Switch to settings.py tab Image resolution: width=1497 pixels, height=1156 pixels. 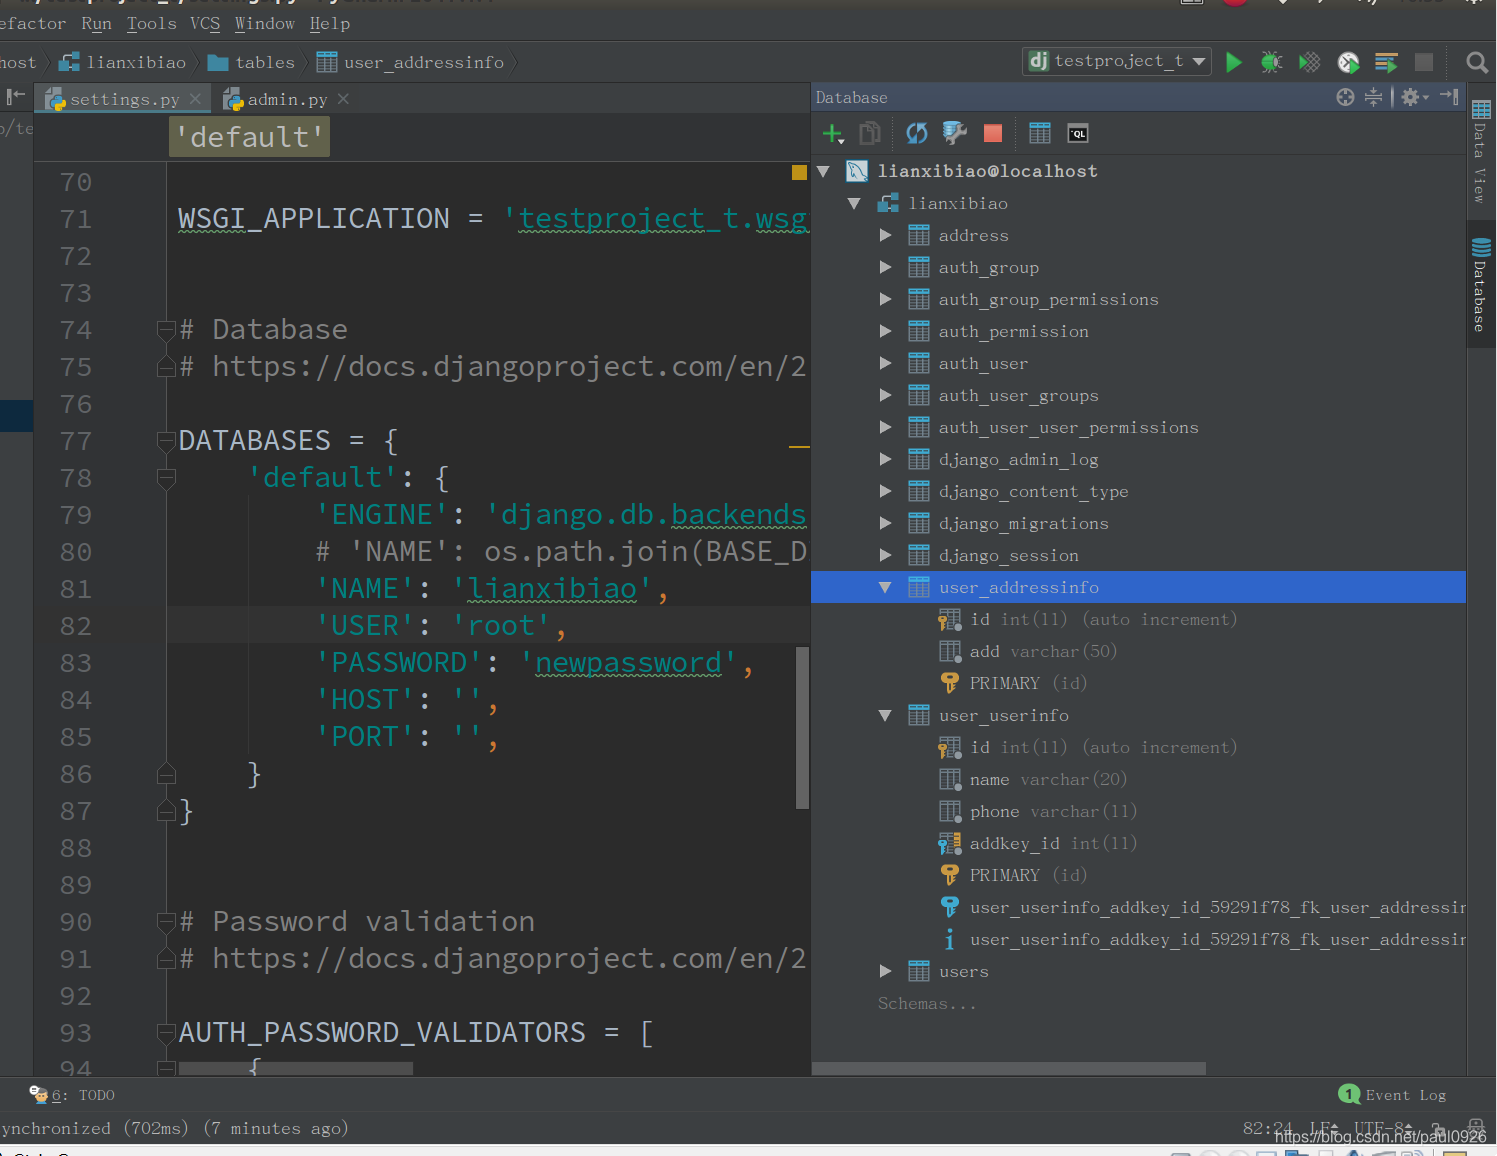(x=125, y=99)
